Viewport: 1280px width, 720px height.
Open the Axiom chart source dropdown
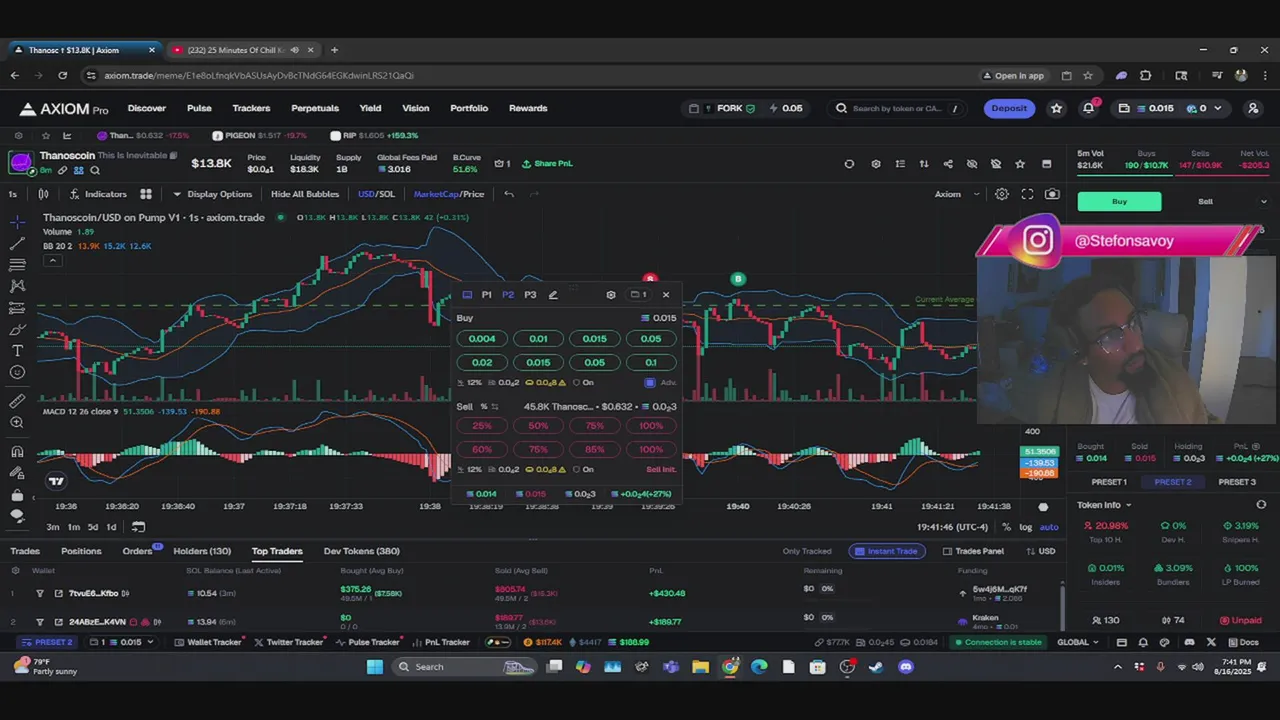[x=957, y=194]
